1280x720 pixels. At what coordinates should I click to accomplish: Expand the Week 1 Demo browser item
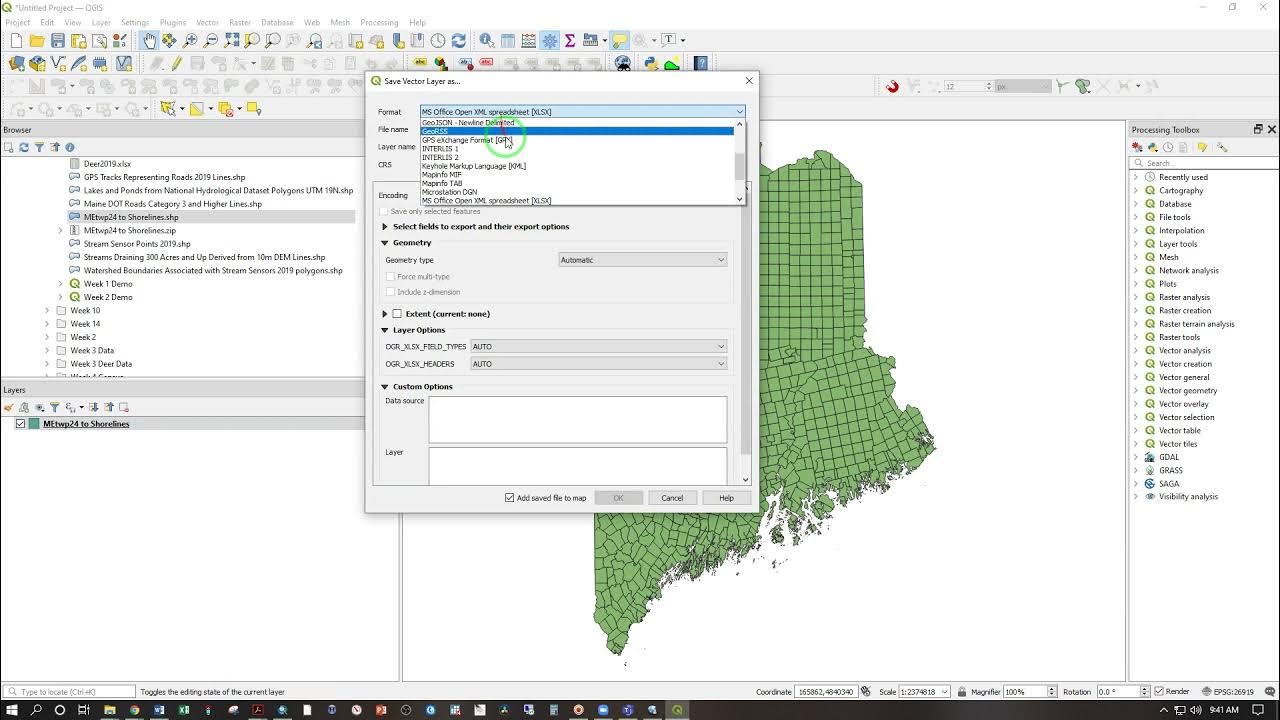[x=61, y=284]
